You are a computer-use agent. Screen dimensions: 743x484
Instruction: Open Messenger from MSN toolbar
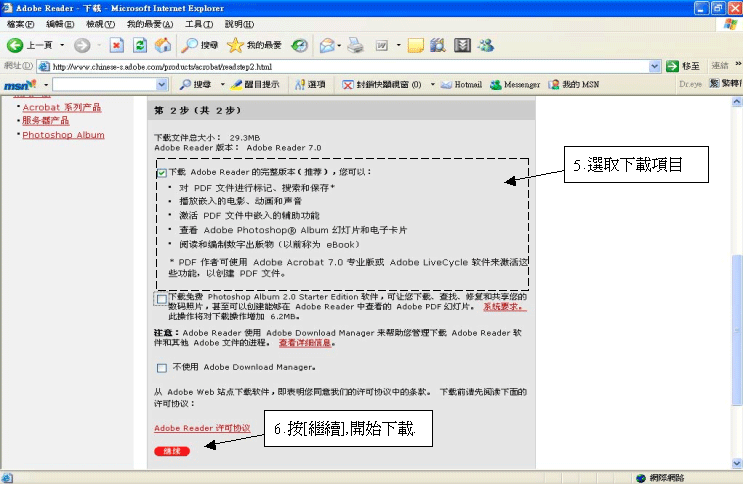515,85
